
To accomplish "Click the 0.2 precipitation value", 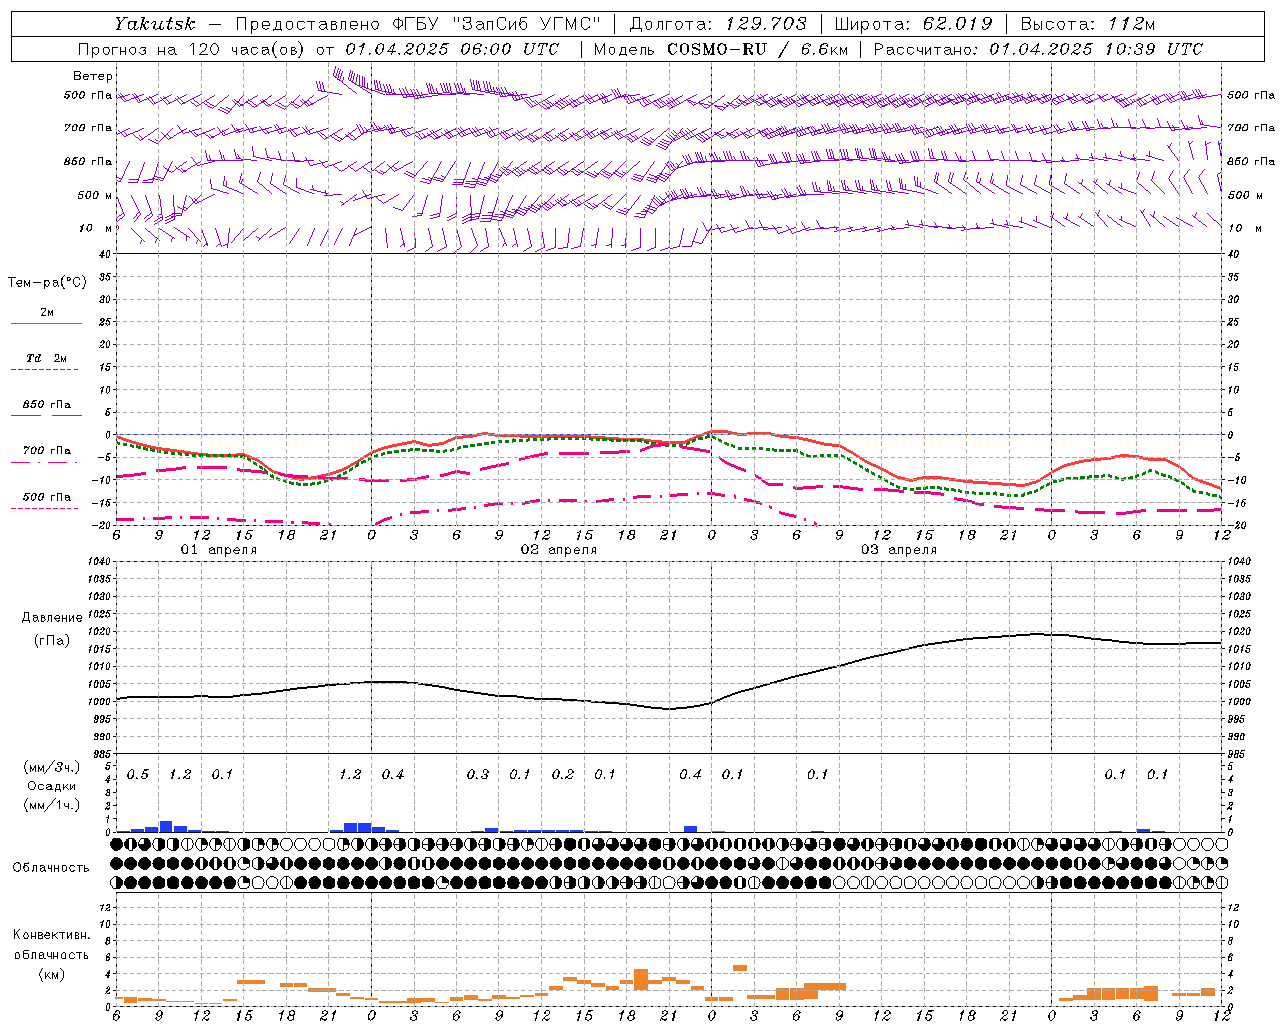I will click(x=563, y=775).
